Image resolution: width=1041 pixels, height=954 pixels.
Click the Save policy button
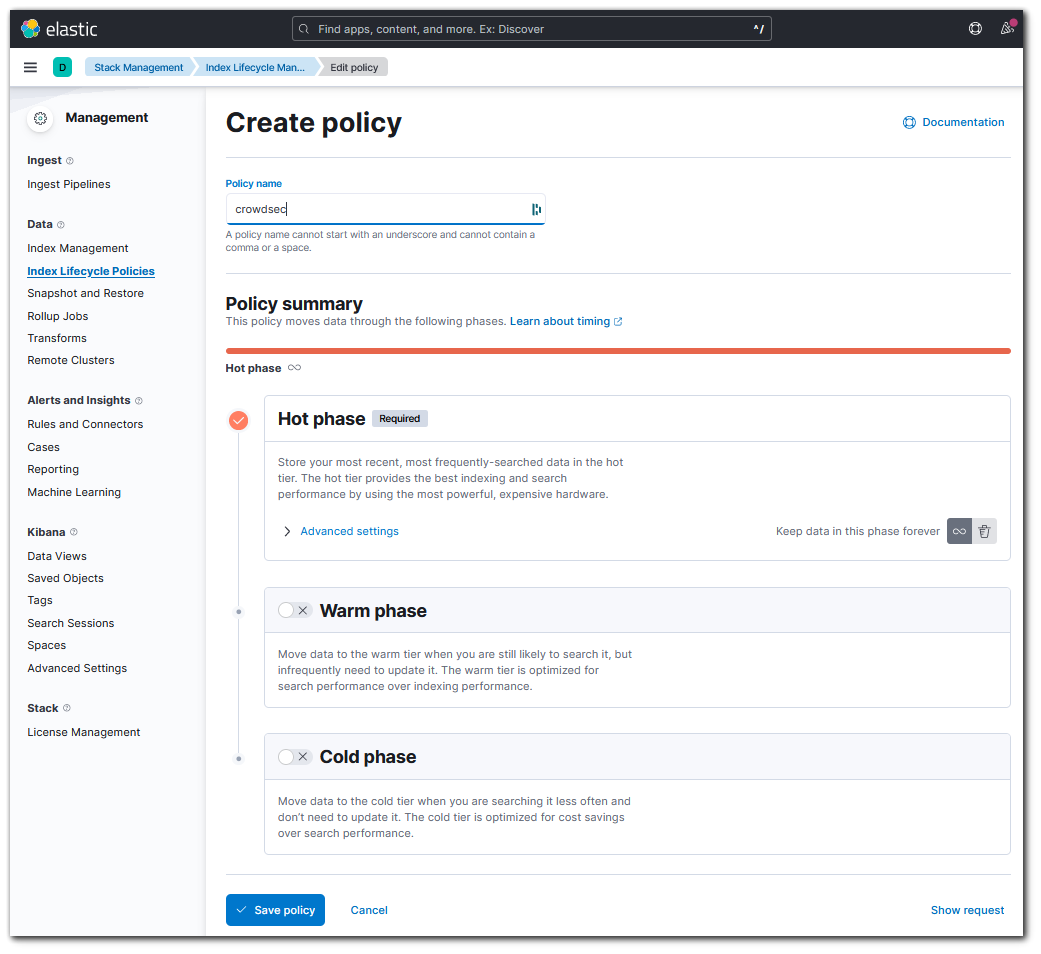[x=276, y=910]
